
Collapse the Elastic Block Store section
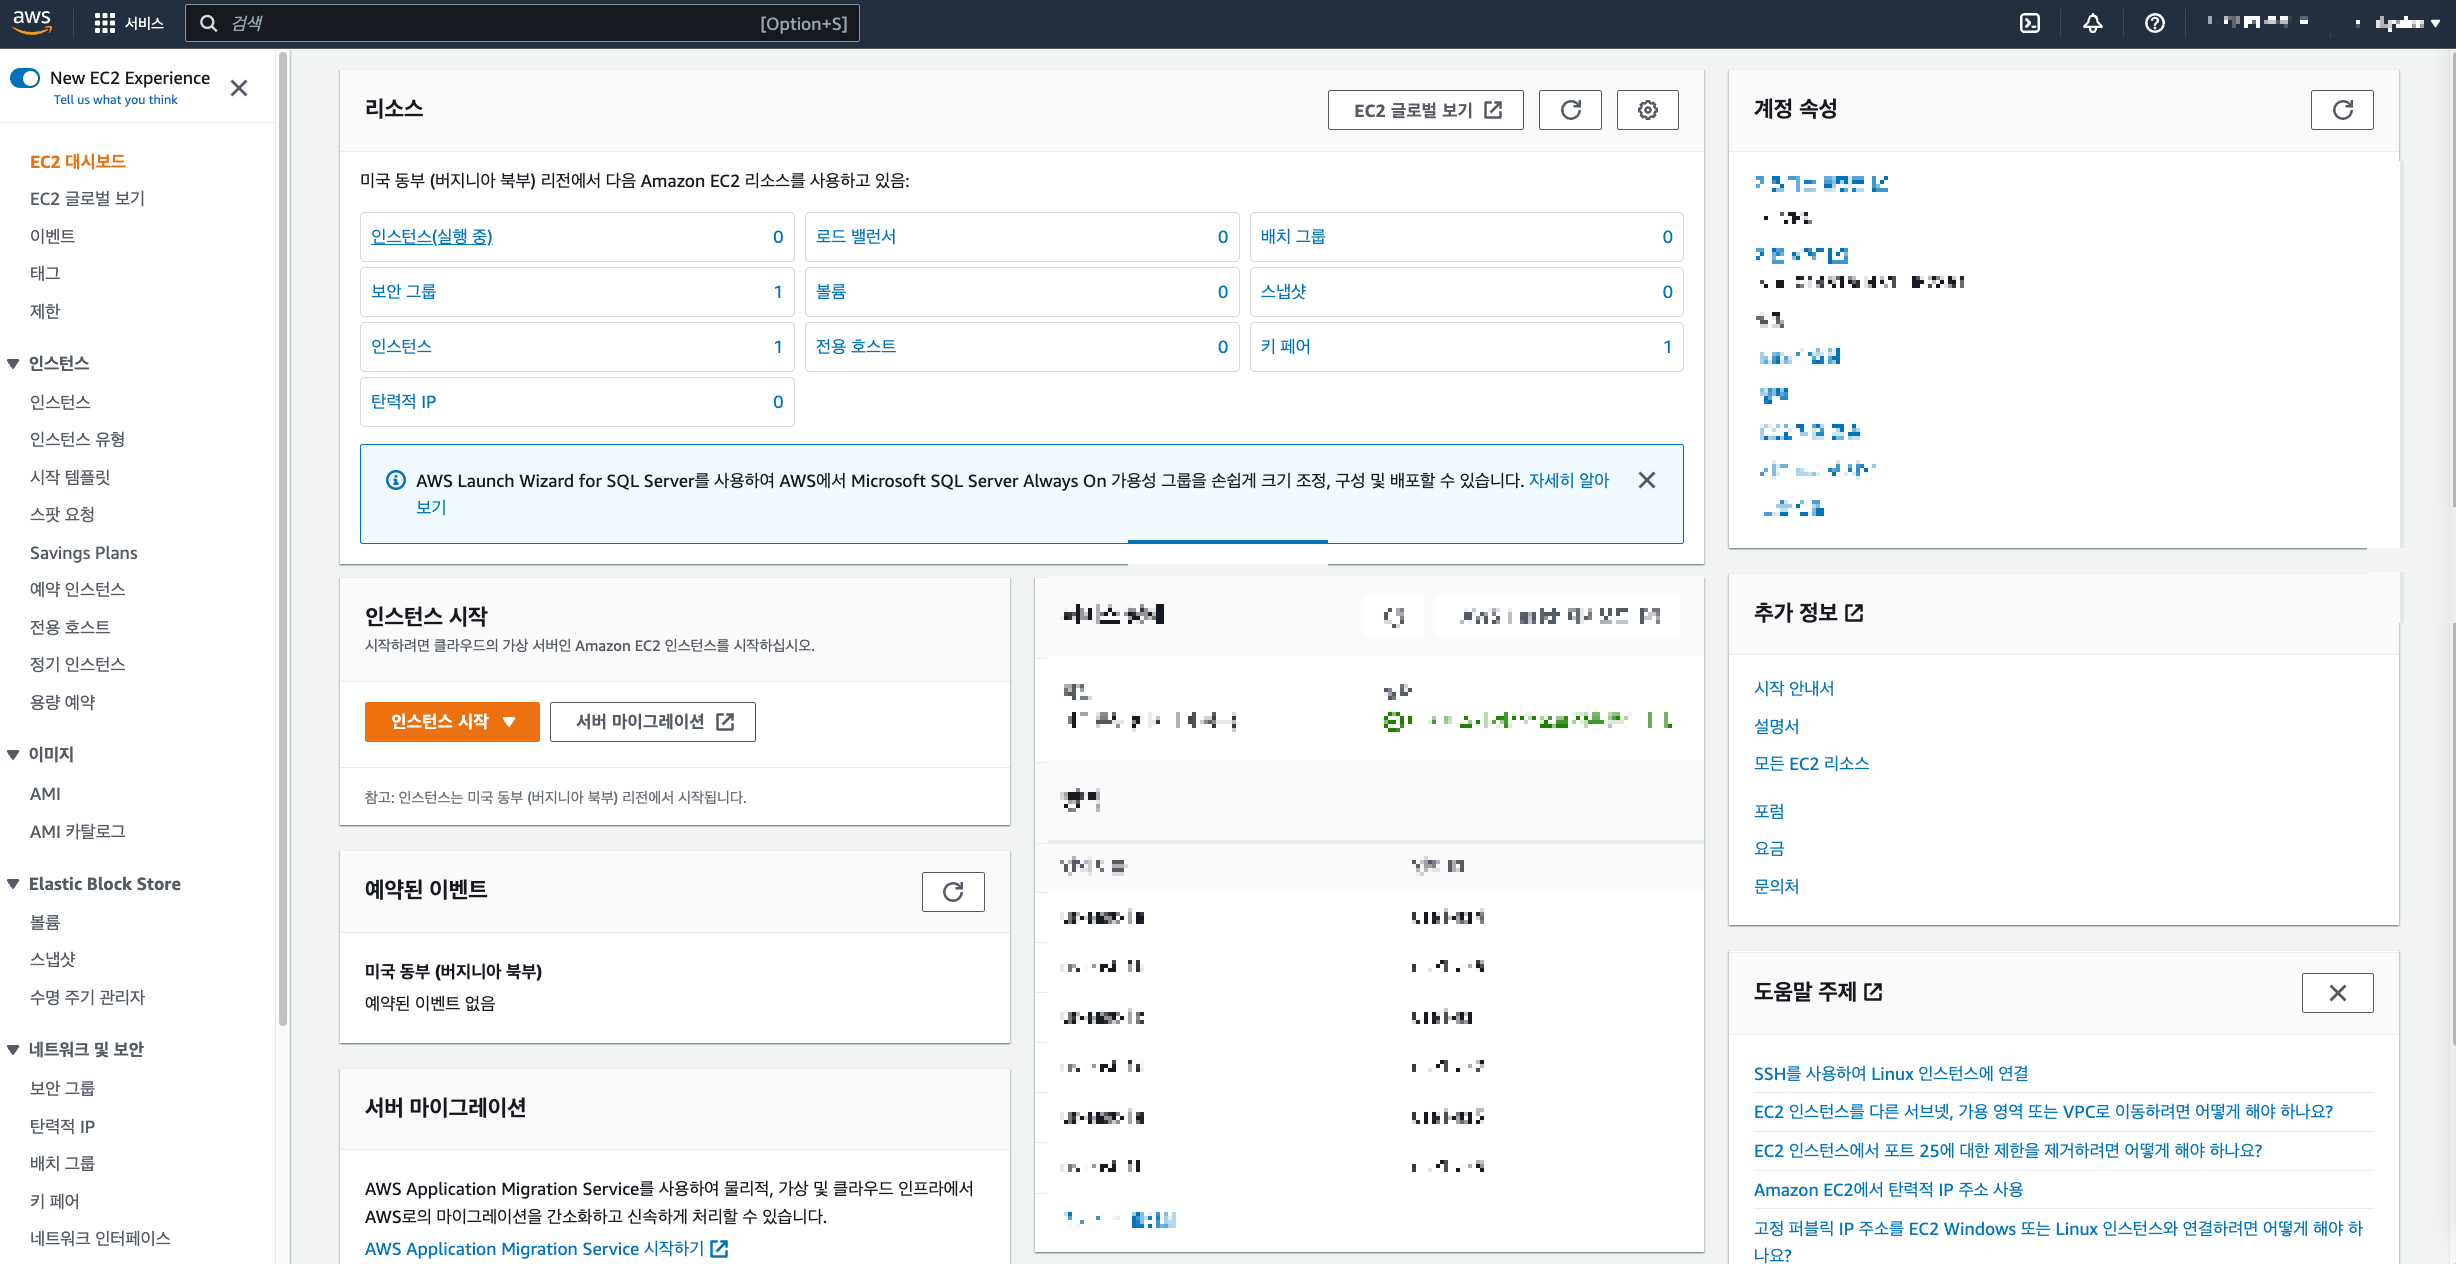pos(14,884)
